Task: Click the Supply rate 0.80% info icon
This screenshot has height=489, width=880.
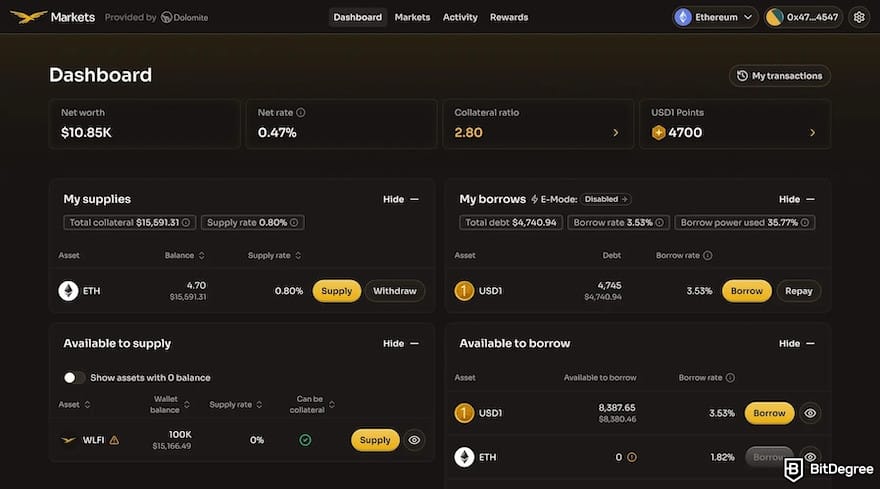Action: coord(294,222)
